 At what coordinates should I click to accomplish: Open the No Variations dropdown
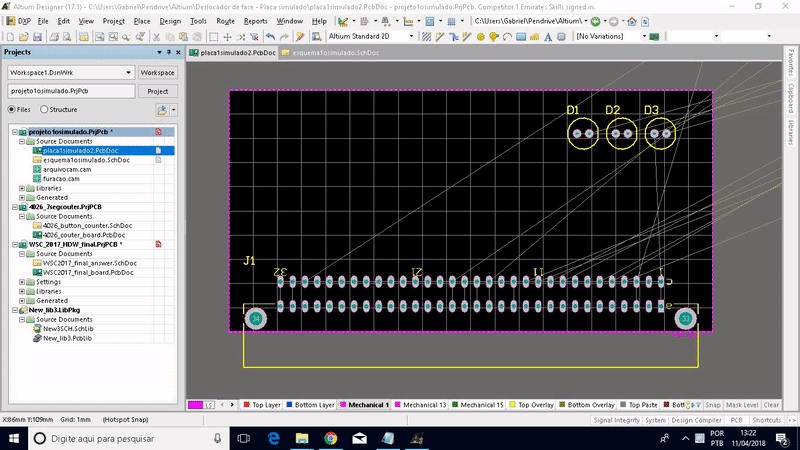click(644, 36)
